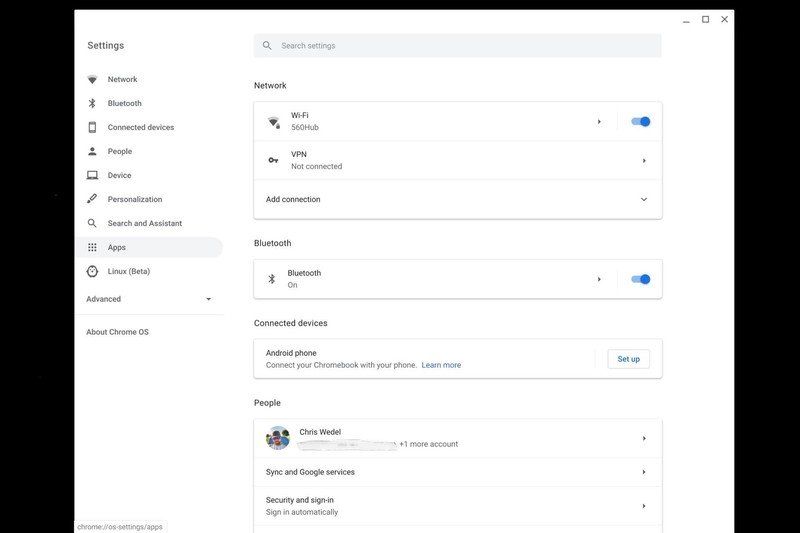Disable the Bluetooth toggle switch

[x=640, y=279]
